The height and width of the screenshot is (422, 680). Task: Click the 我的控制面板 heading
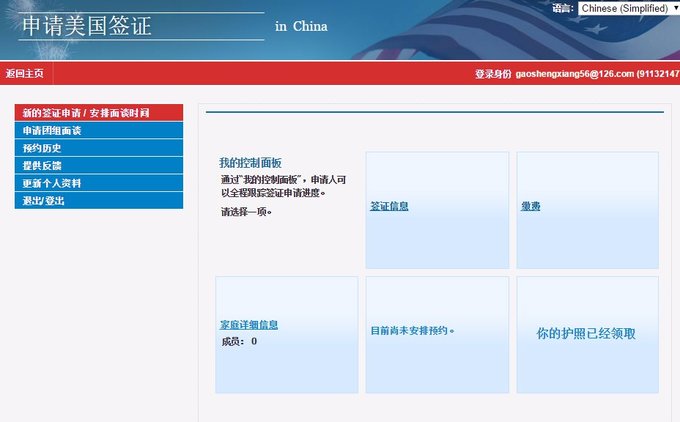(250, 163)
